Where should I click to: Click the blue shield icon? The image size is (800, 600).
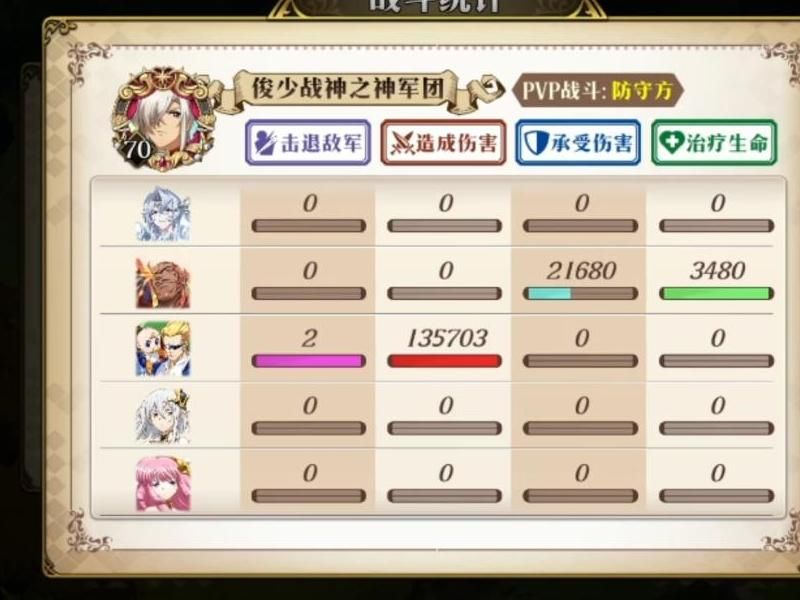pos(537,143)
